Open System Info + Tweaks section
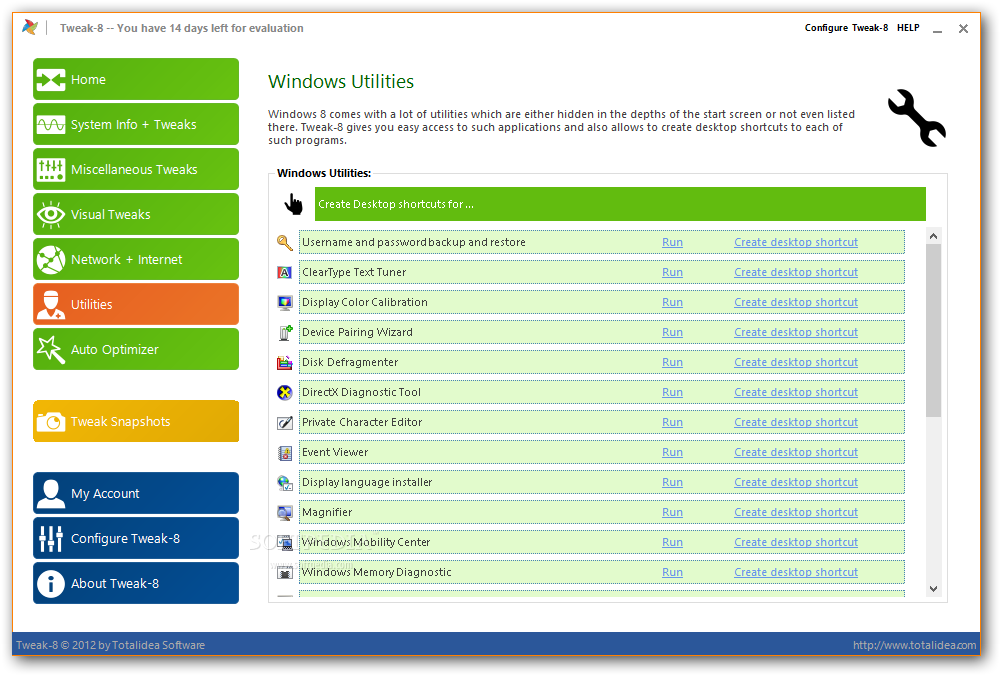1001x676 pixels. point(136,124)
